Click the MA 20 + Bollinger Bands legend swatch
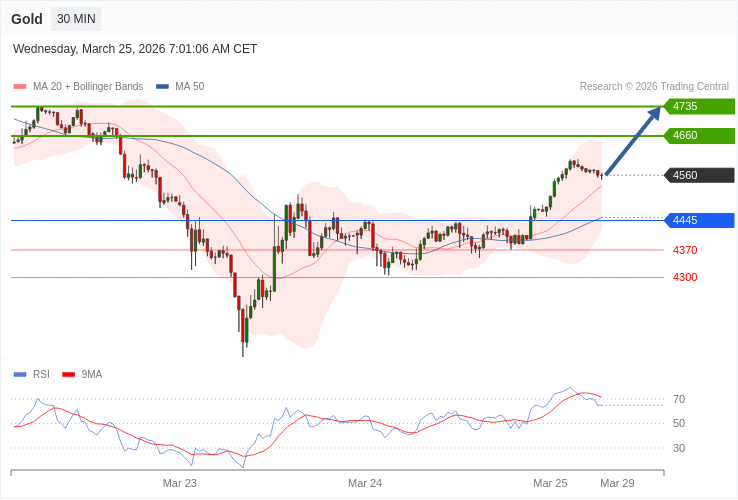Image resolution: width=738 pixels, height=500 pixels. (x=20, y=87)
